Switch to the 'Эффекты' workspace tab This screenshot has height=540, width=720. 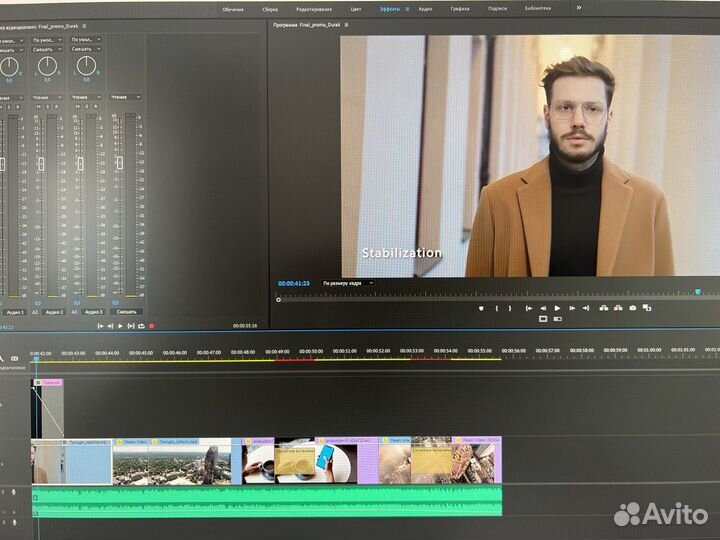(389, 8)
